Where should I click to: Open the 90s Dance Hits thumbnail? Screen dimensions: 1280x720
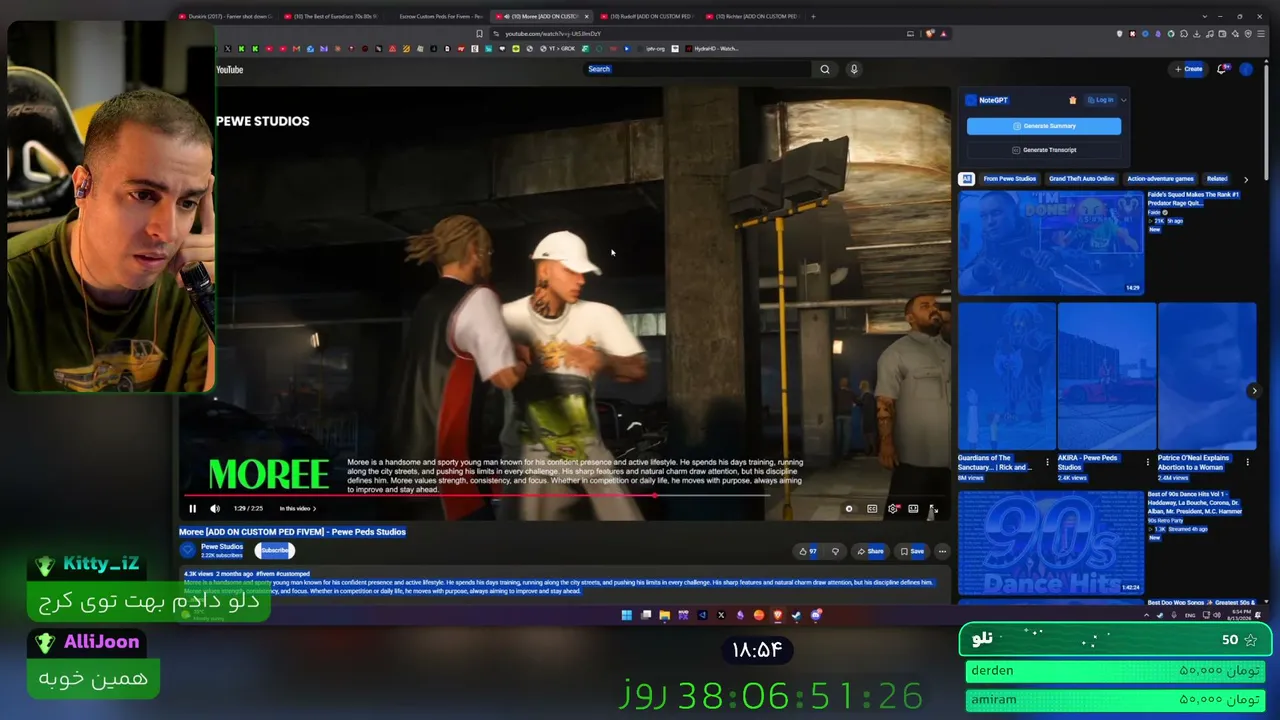coord(1051,543)
